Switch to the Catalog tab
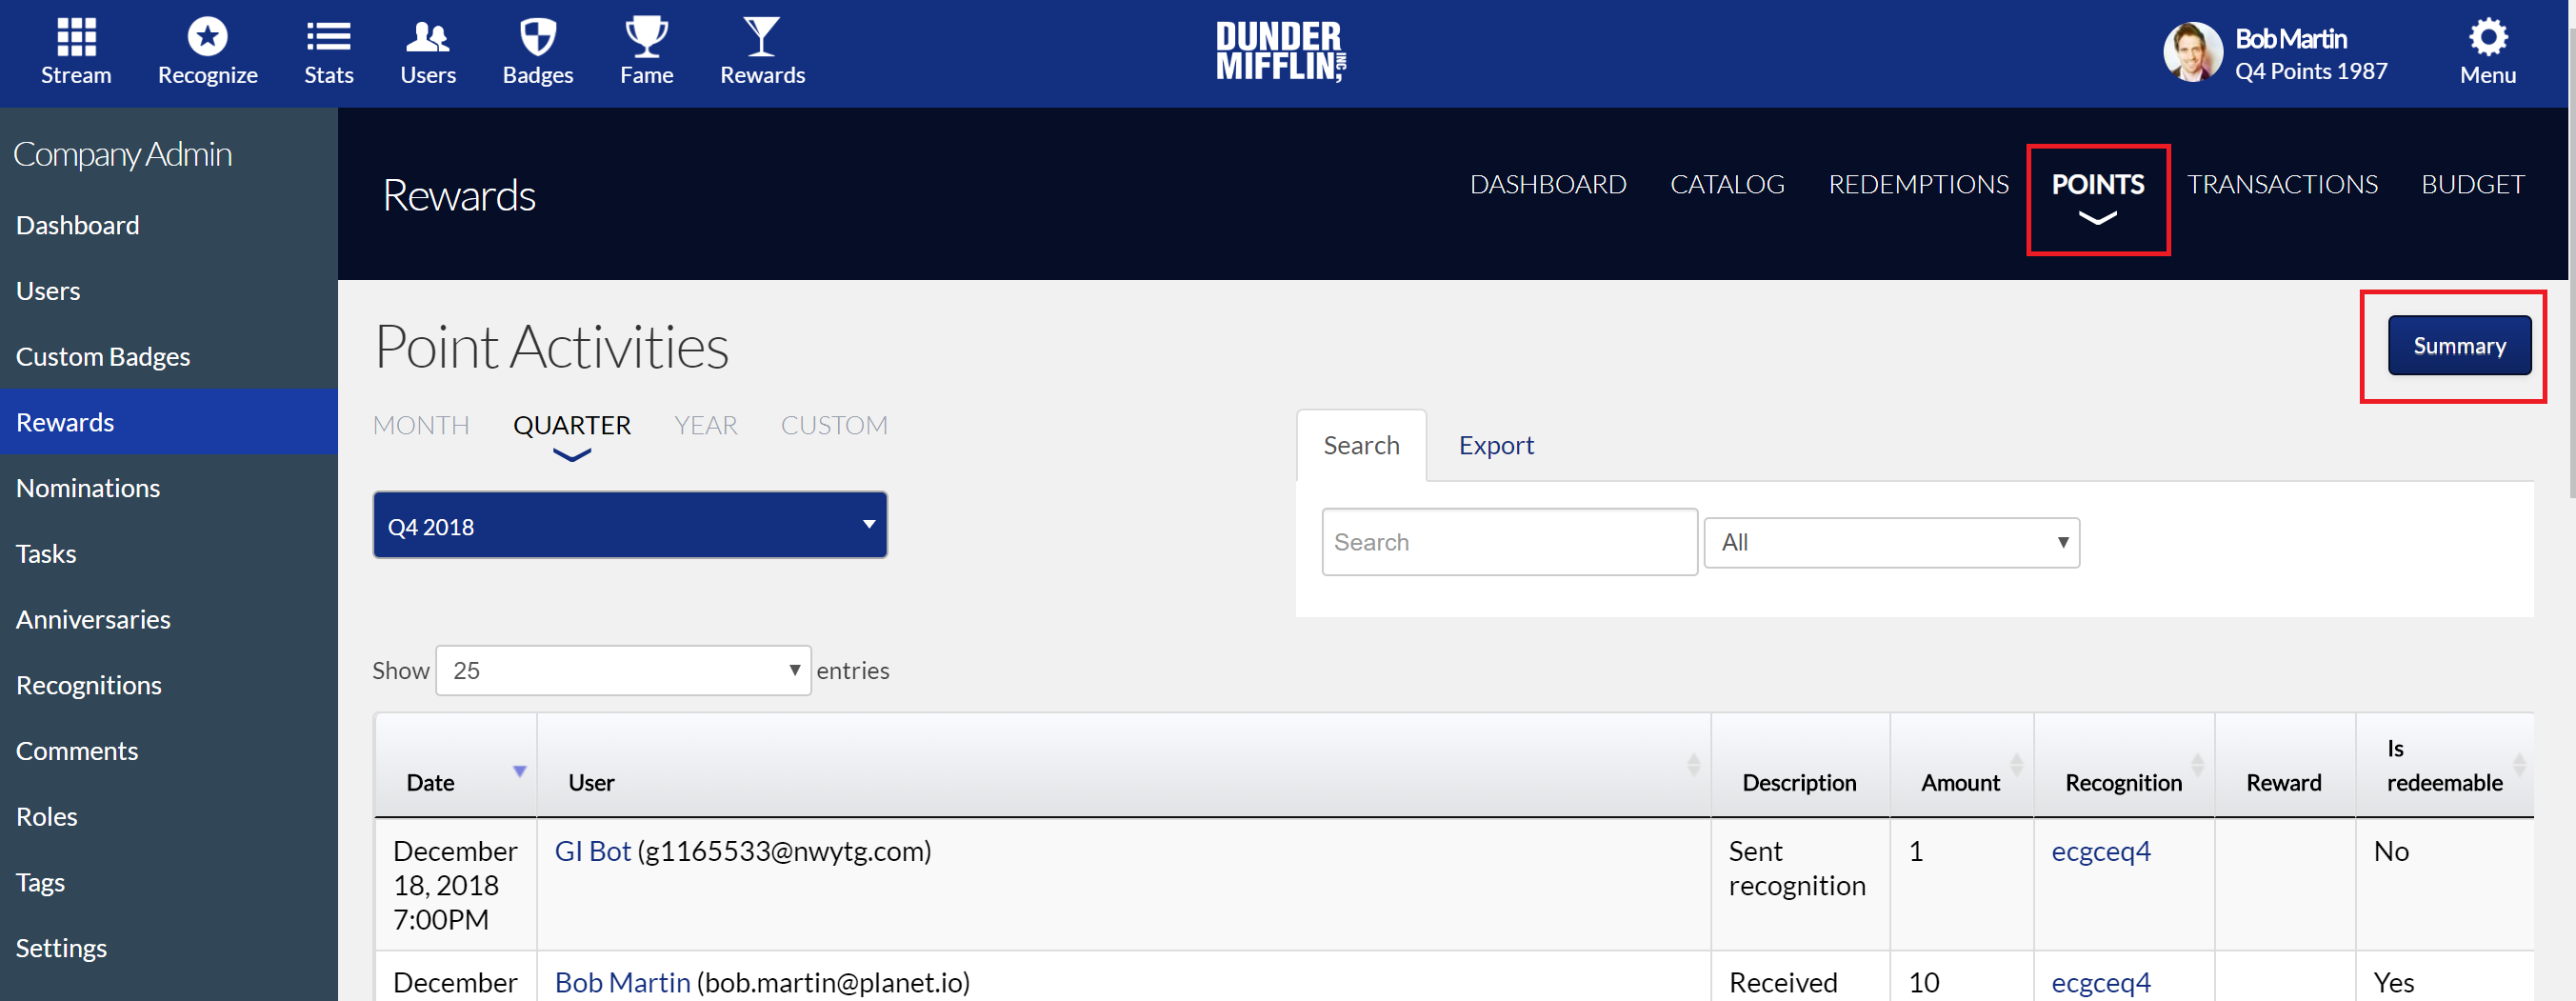The height and width of the screenshot is (1001, 2576). (x=1727, y=184)
